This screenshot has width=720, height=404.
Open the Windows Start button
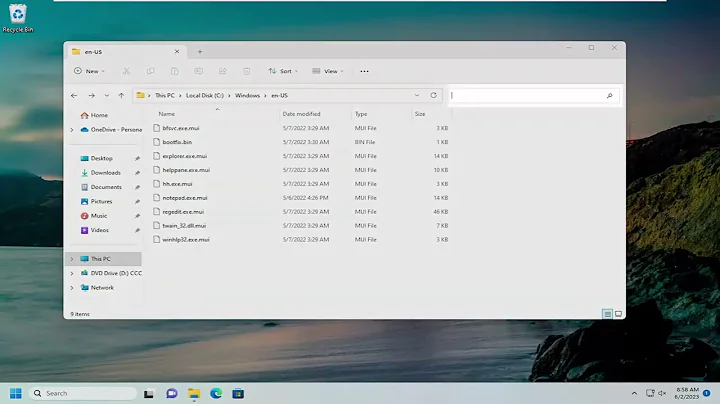[16, 393]
